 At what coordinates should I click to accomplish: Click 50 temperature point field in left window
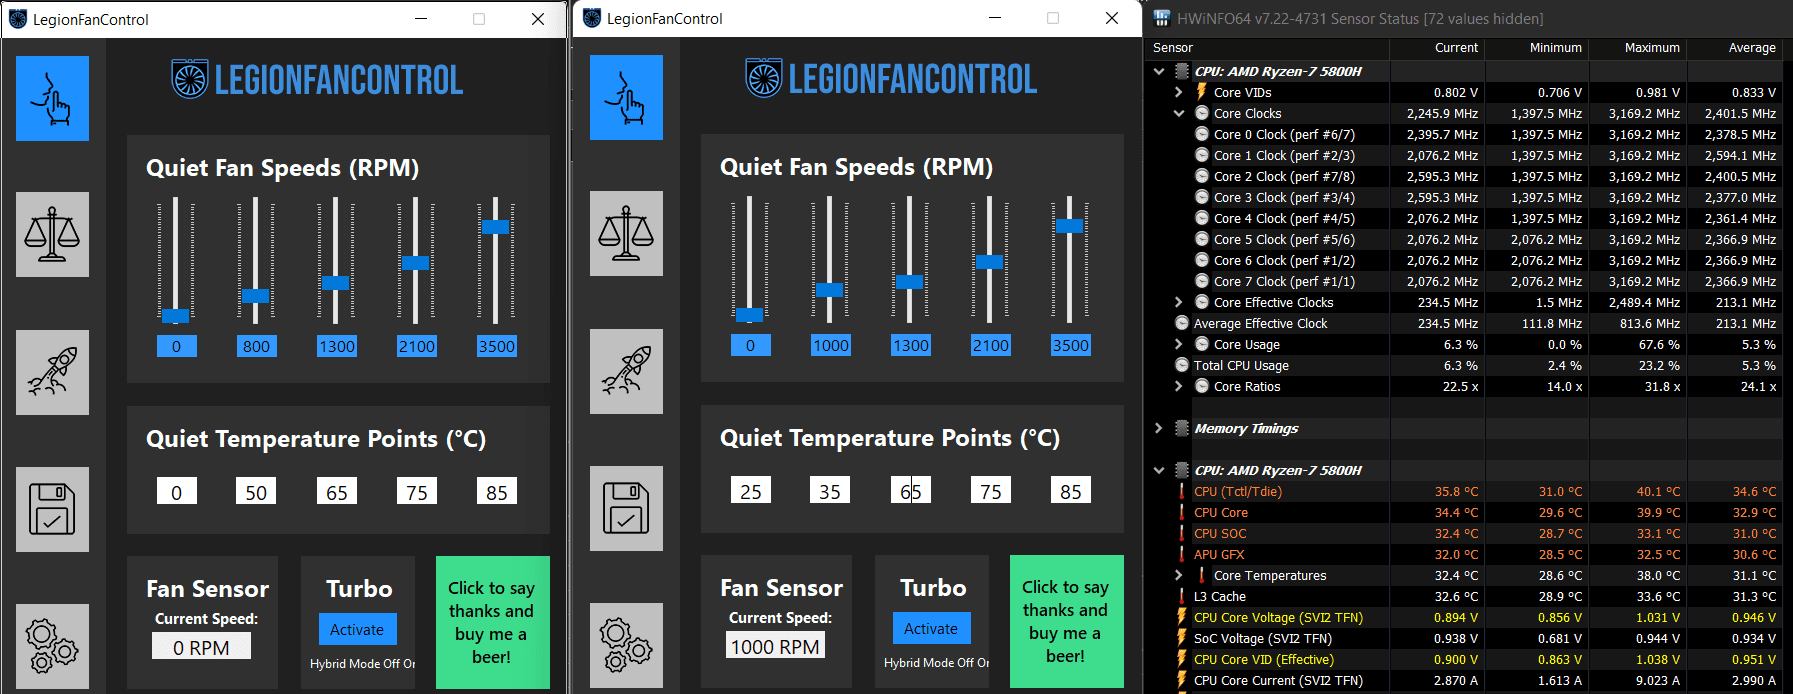point(256,492)
